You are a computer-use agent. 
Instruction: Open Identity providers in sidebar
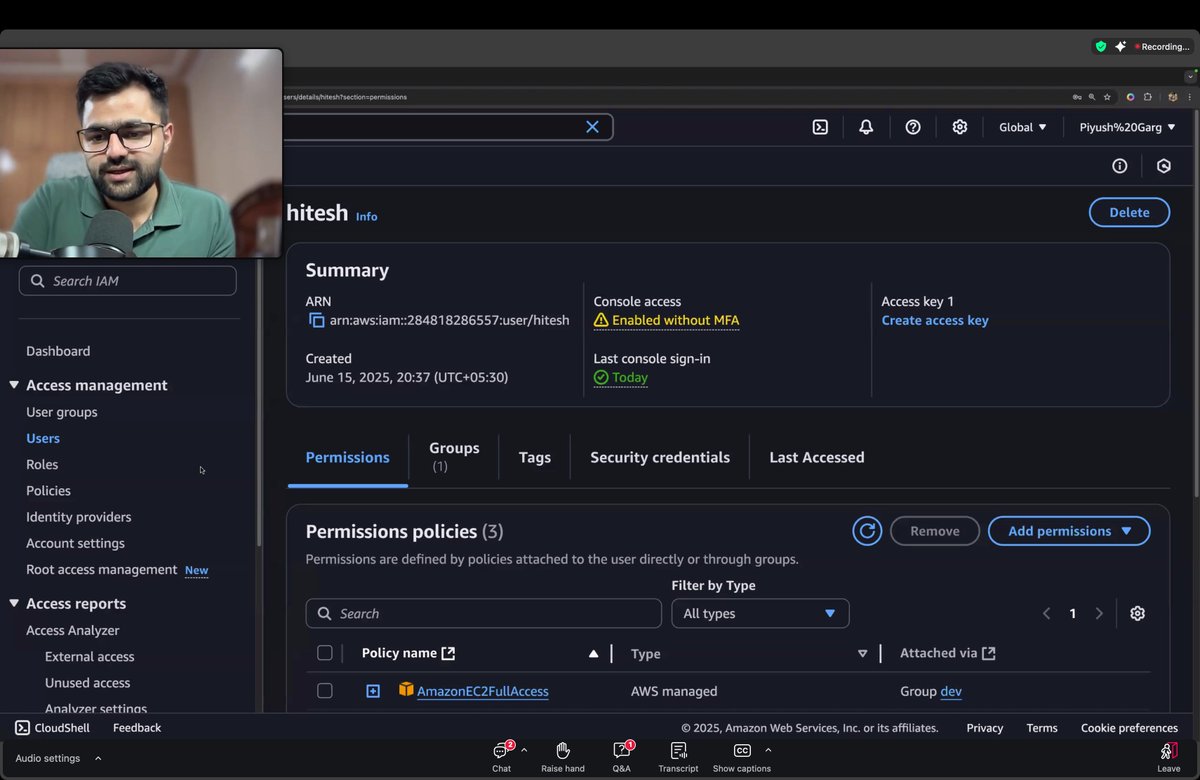coord(79,517)
